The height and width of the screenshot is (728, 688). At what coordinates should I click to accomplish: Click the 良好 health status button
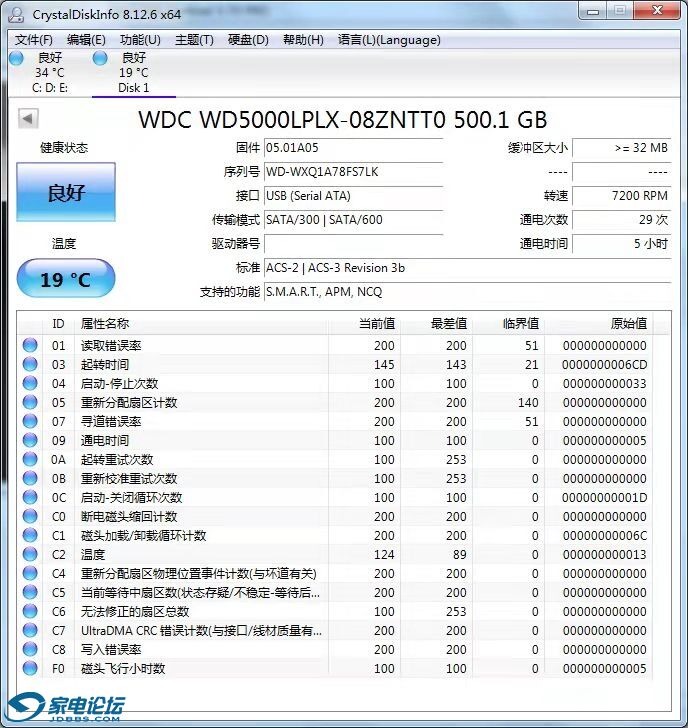point(66,192)
